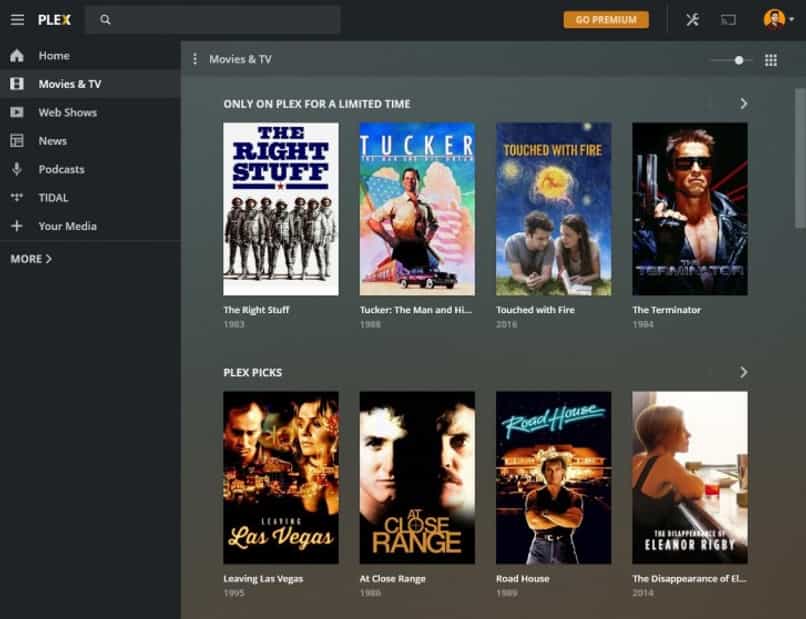Click the vertical scrollbar thumb
806x619 pixels.
click(800, 158)
